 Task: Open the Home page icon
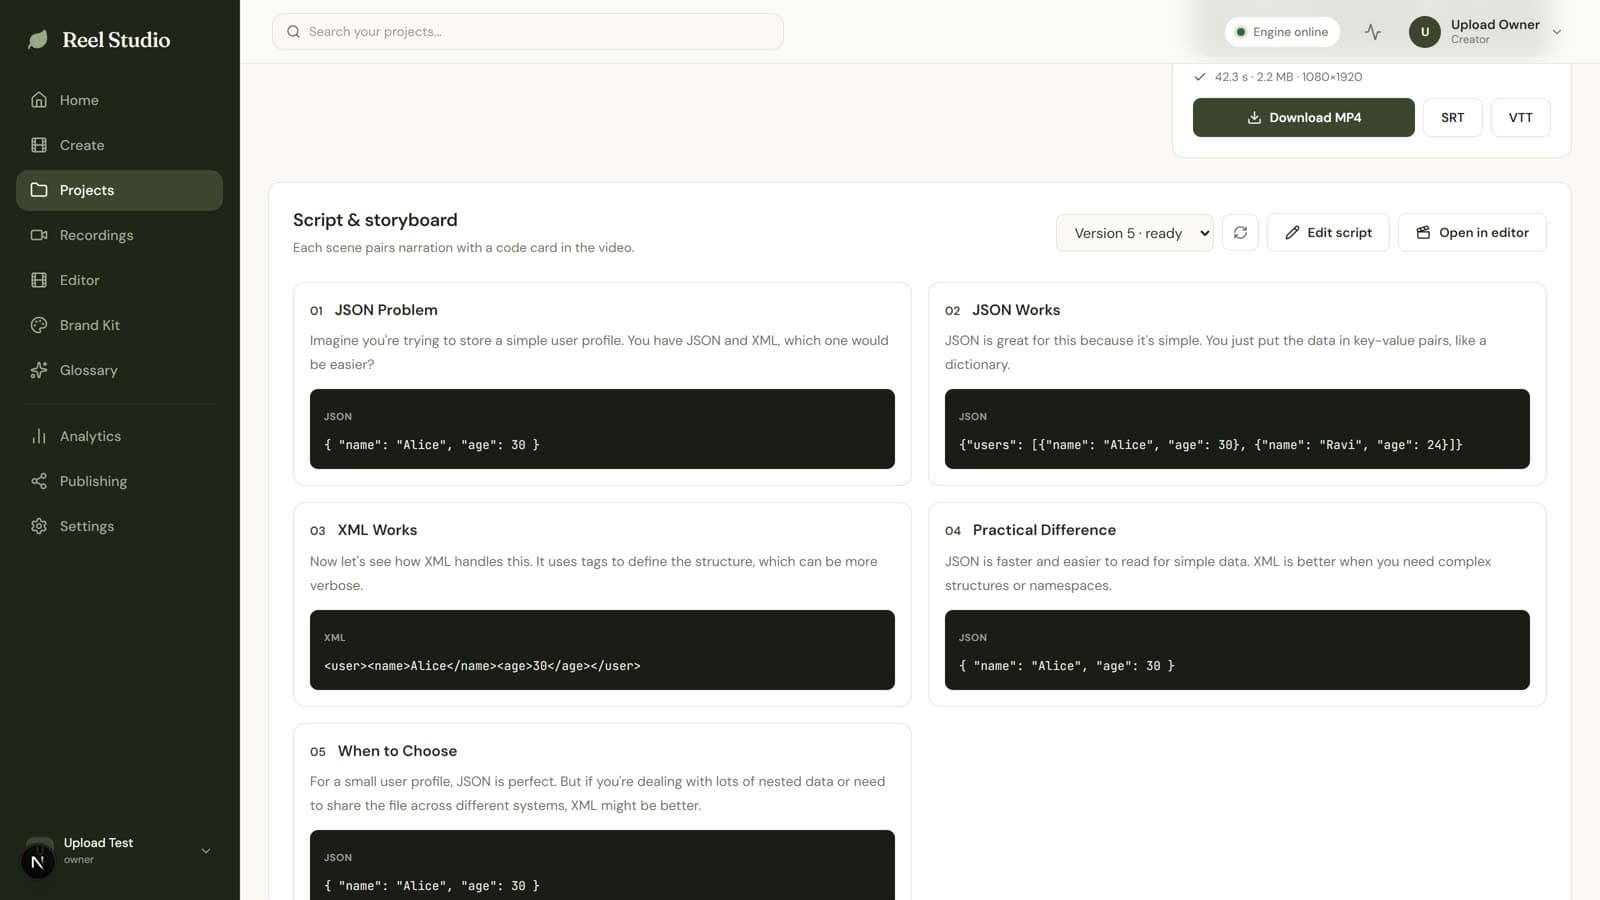click(39, 100)
